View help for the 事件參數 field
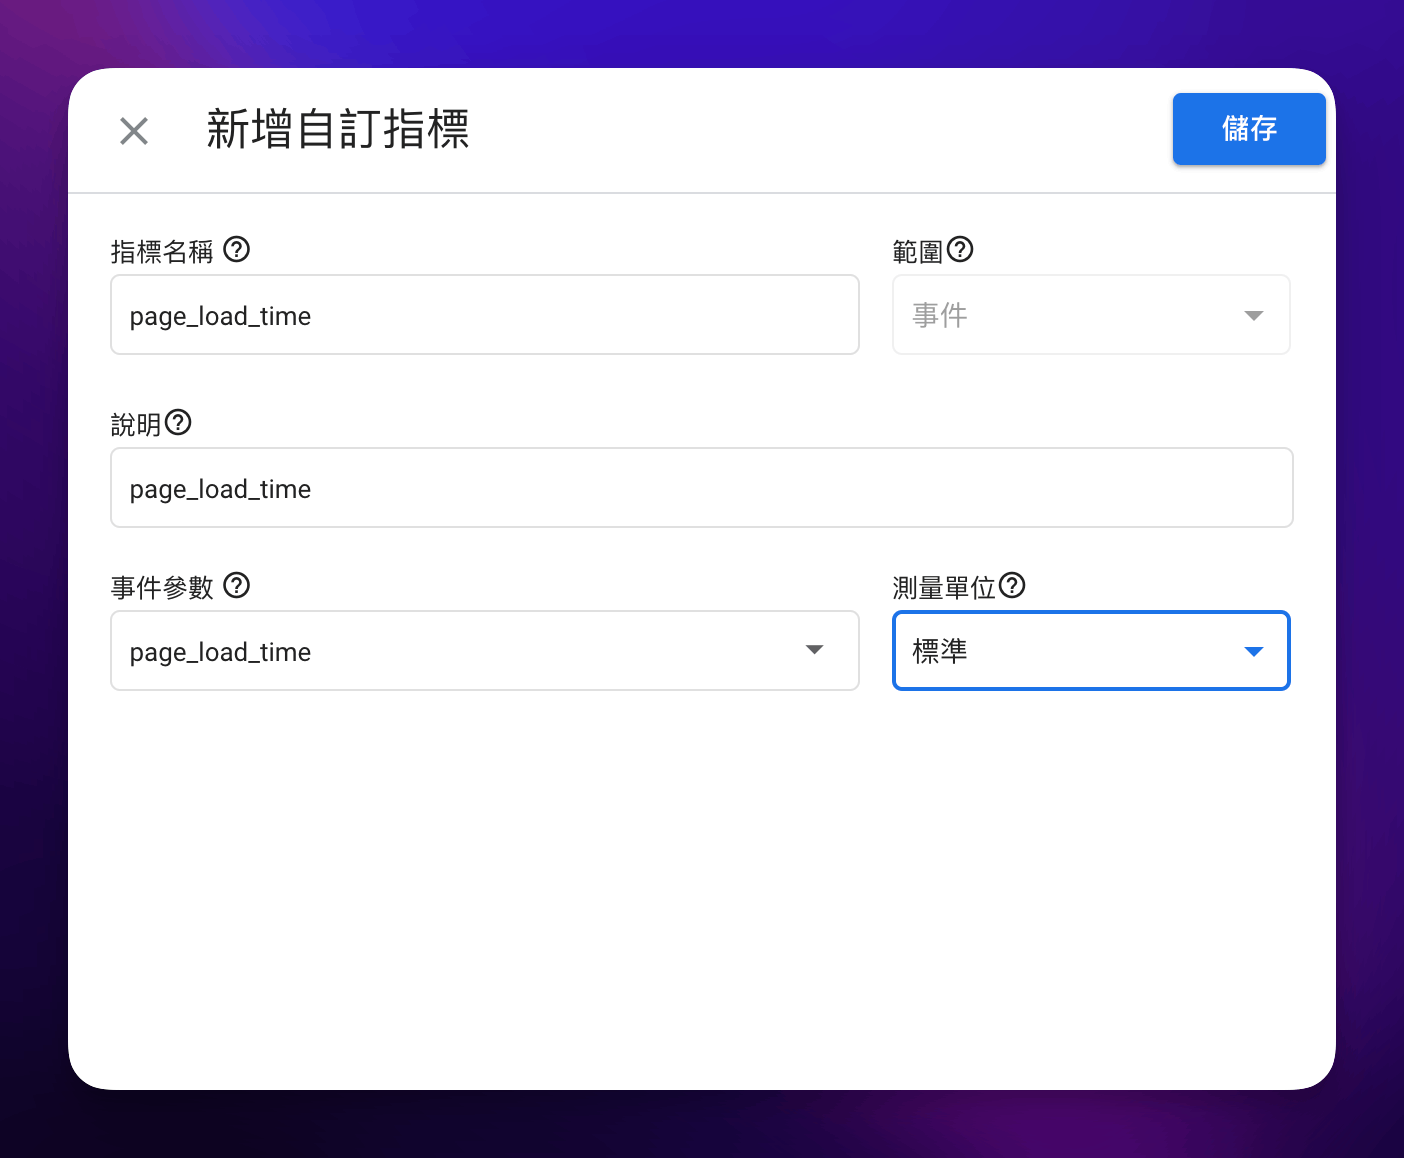This screenshot has height=1158, width=1404. click(236, 586)
